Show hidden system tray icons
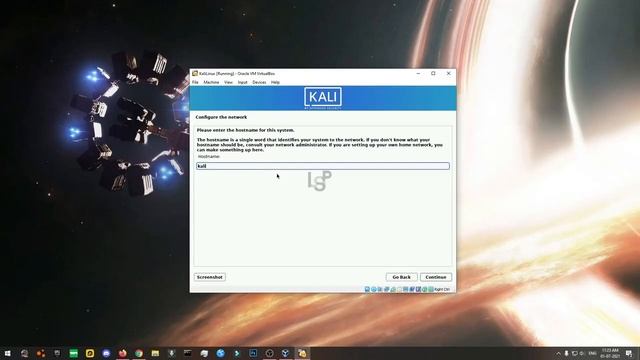Image resolution: width=640 pixels, height=360 pixels. pos(558,353)
